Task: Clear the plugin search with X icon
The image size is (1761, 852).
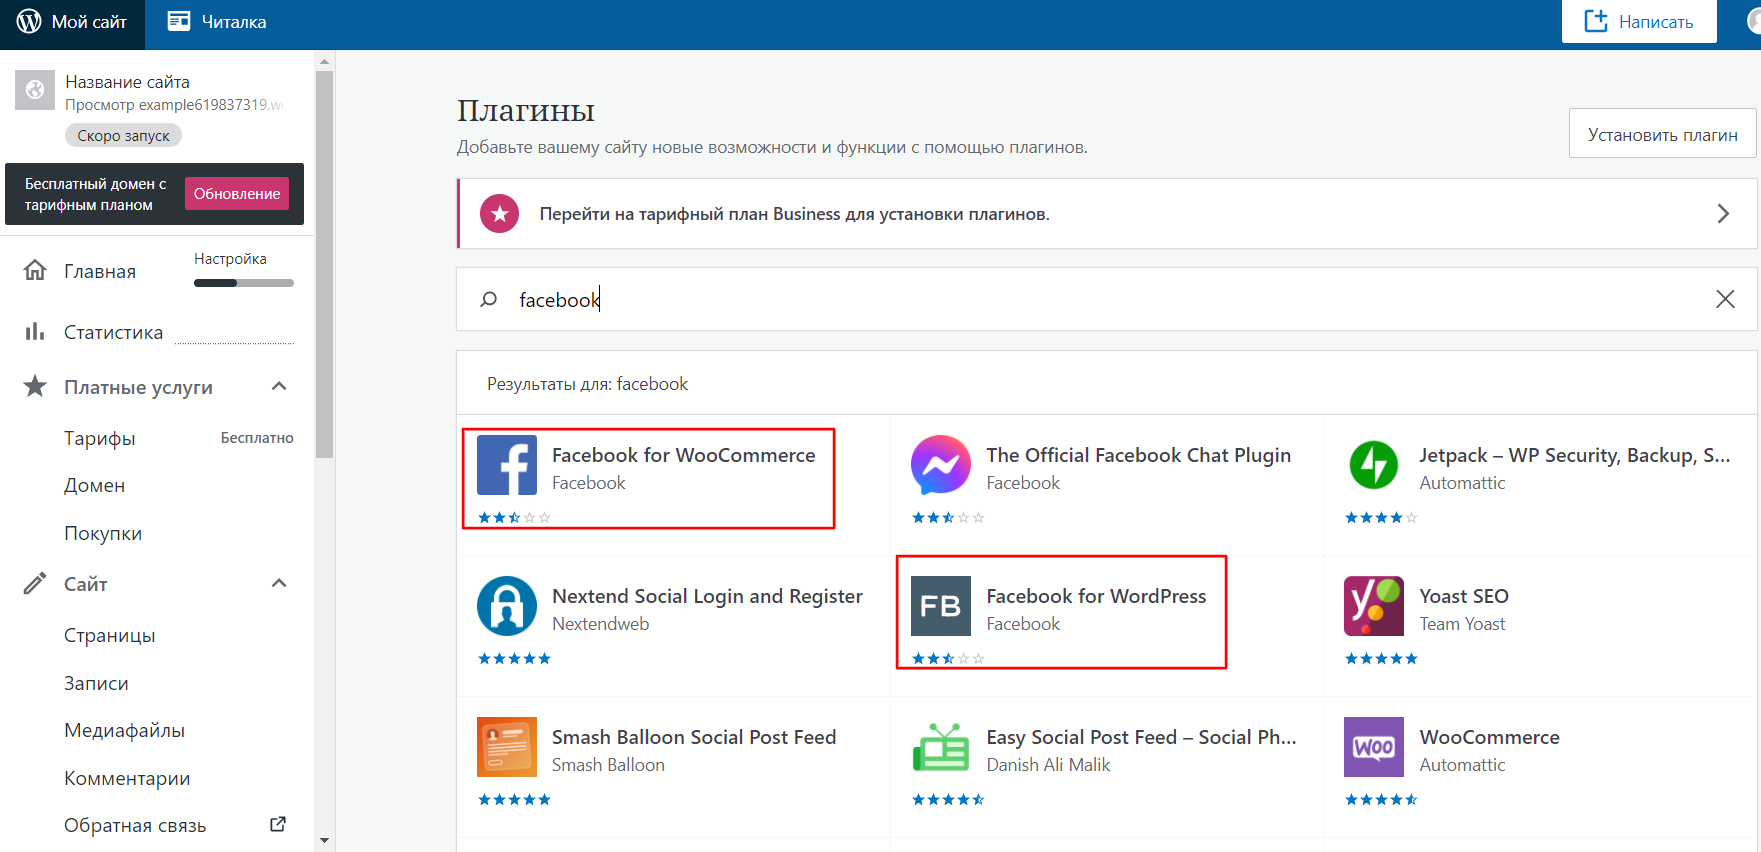Action: 1725,299
